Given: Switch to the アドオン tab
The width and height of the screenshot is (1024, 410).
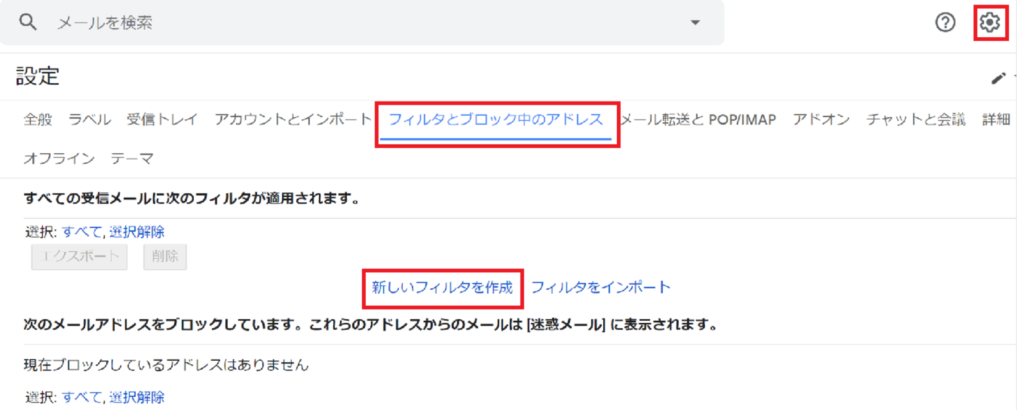Looking at the screenshot, I should (x=821, y=120).
